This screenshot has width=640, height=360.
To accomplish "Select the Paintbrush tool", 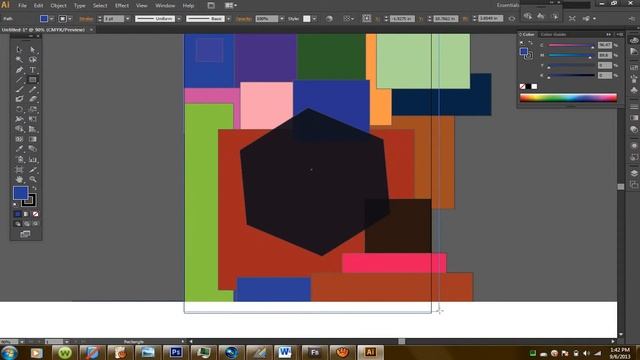I will coord(19,89).
